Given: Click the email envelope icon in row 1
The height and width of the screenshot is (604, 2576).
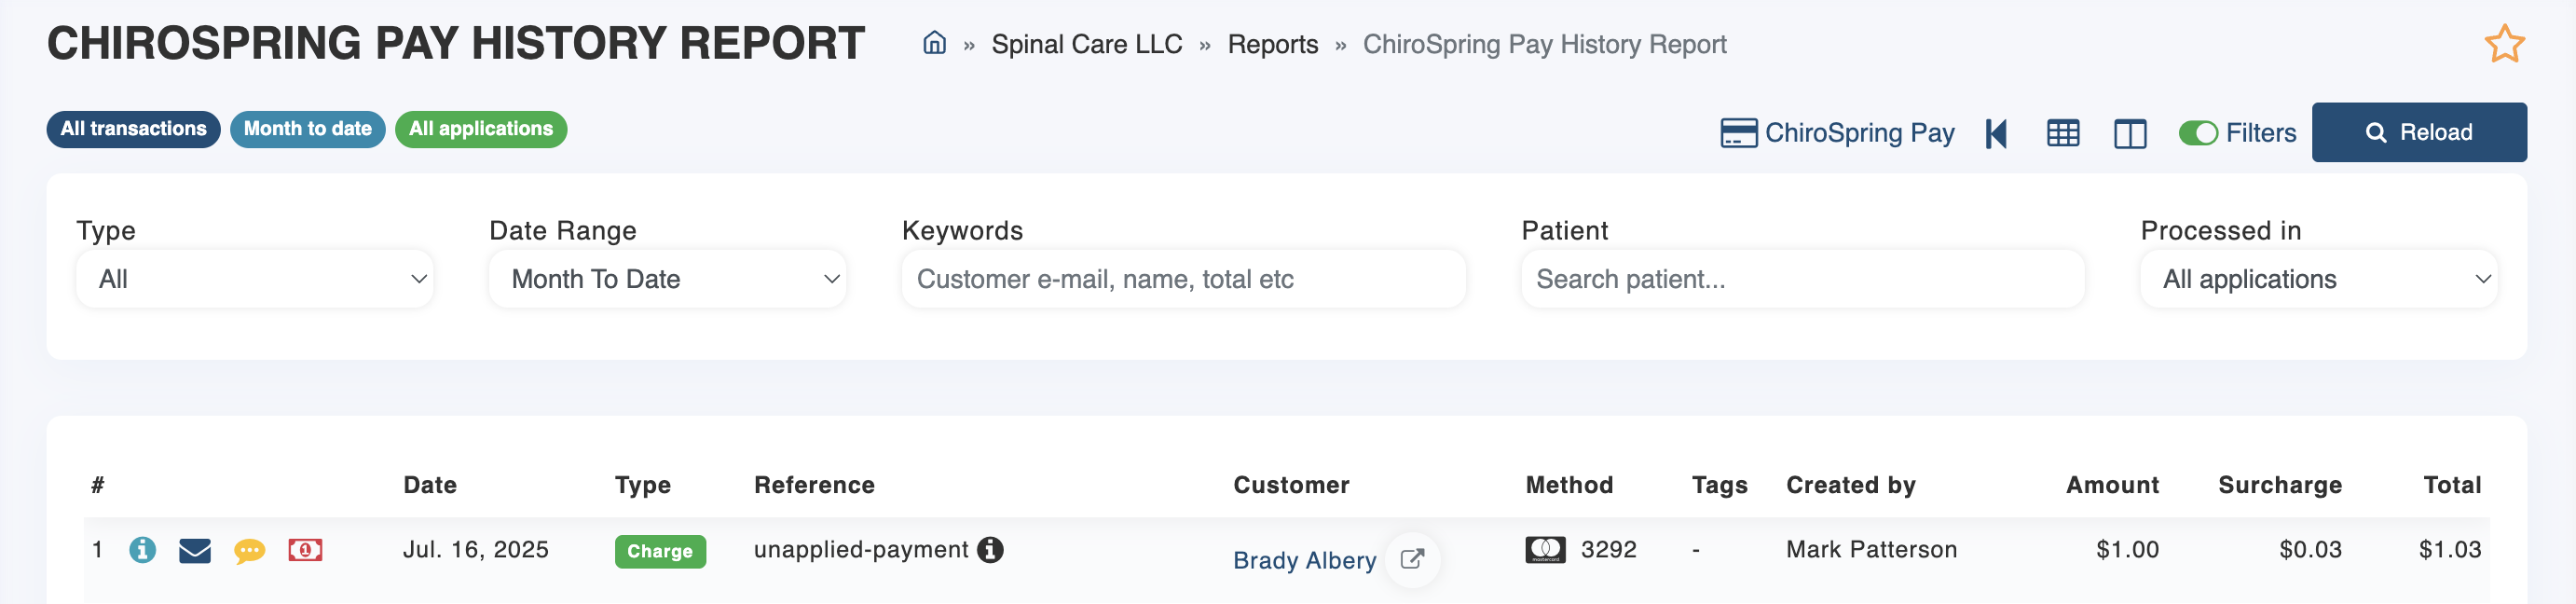Looking at the screenshot, I should (x=195, y=550).
